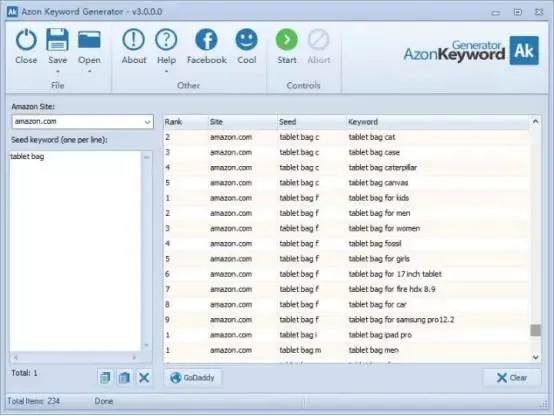Click the AzonKeyword Ak logo
Viewport: 554px width, 416px height.
(x=524, y=51)
